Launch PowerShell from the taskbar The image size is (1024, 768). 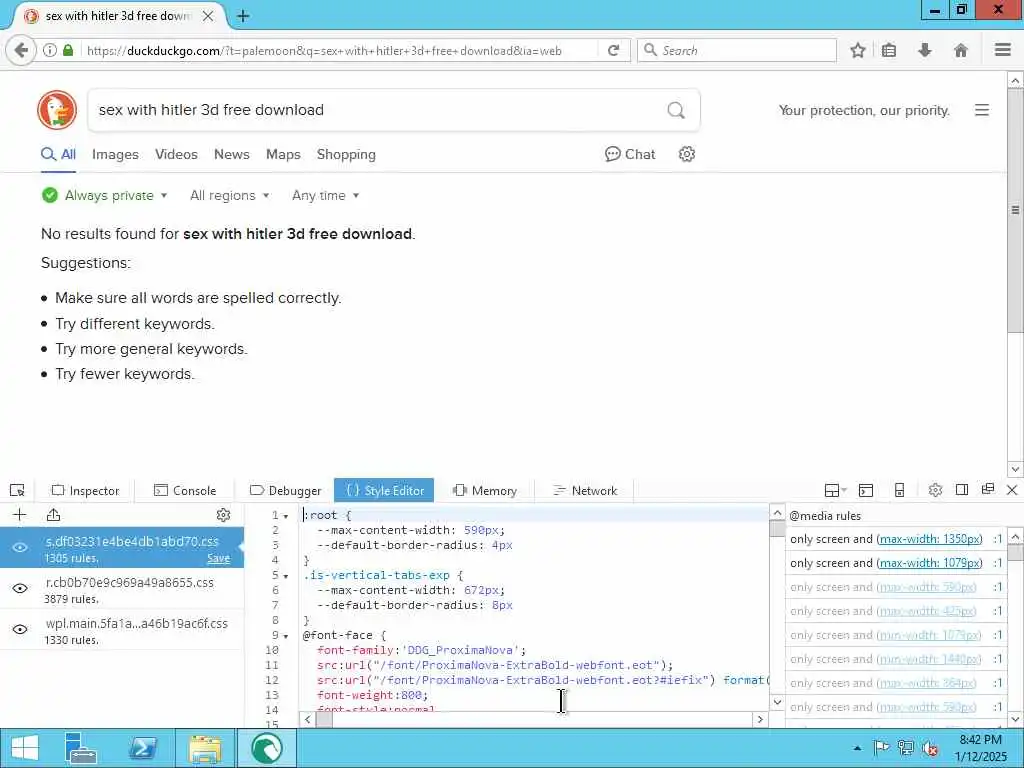143,748
